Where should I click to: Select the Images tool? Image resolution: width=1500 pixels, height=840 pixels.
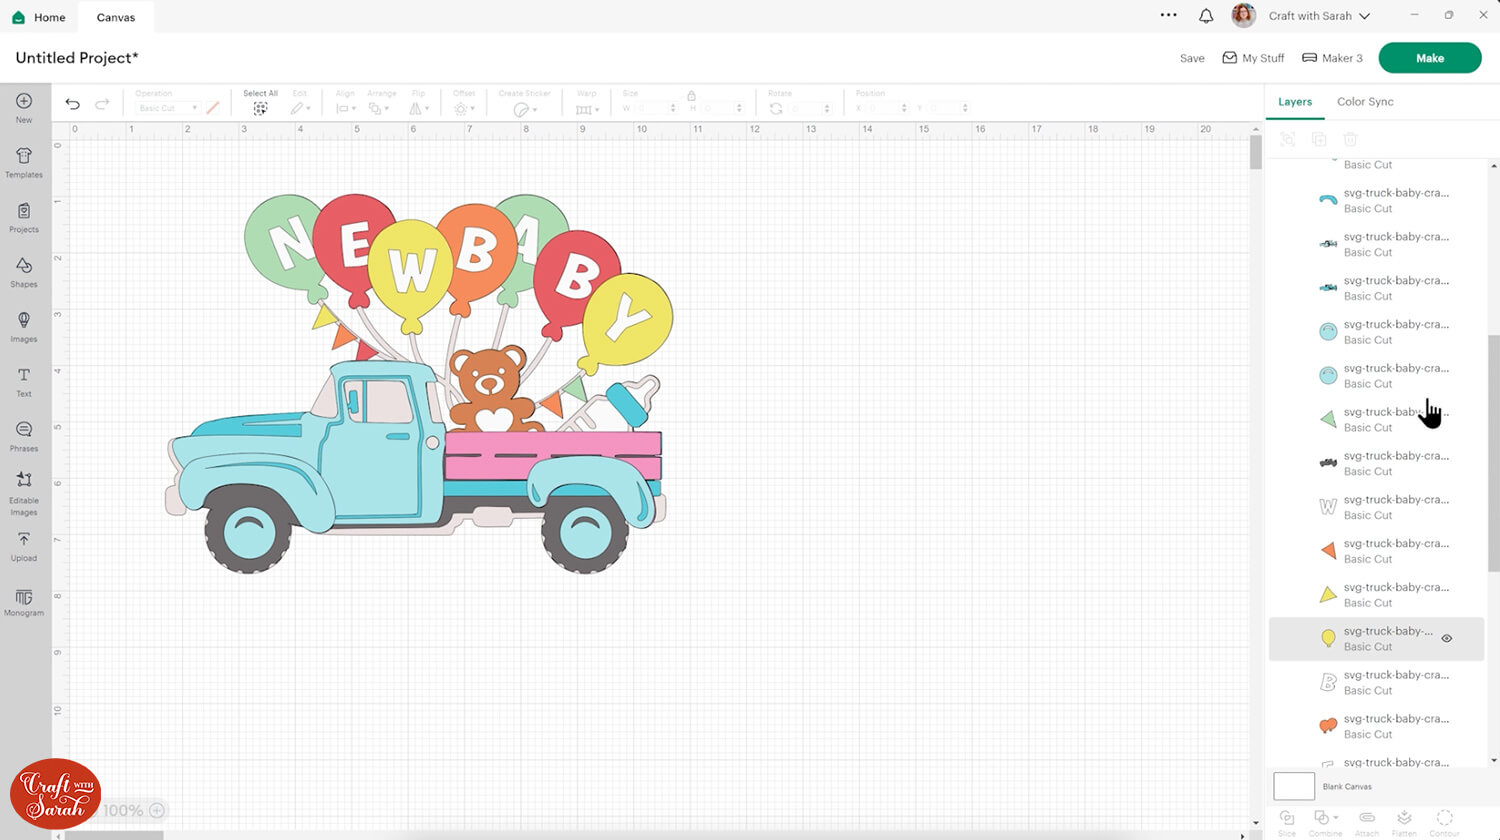point(23,326)
